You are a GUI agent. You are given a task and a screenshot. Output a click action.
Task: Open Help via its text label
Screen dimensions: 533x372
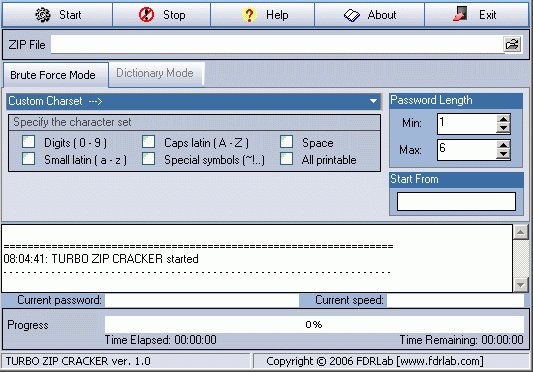(277, 15)
